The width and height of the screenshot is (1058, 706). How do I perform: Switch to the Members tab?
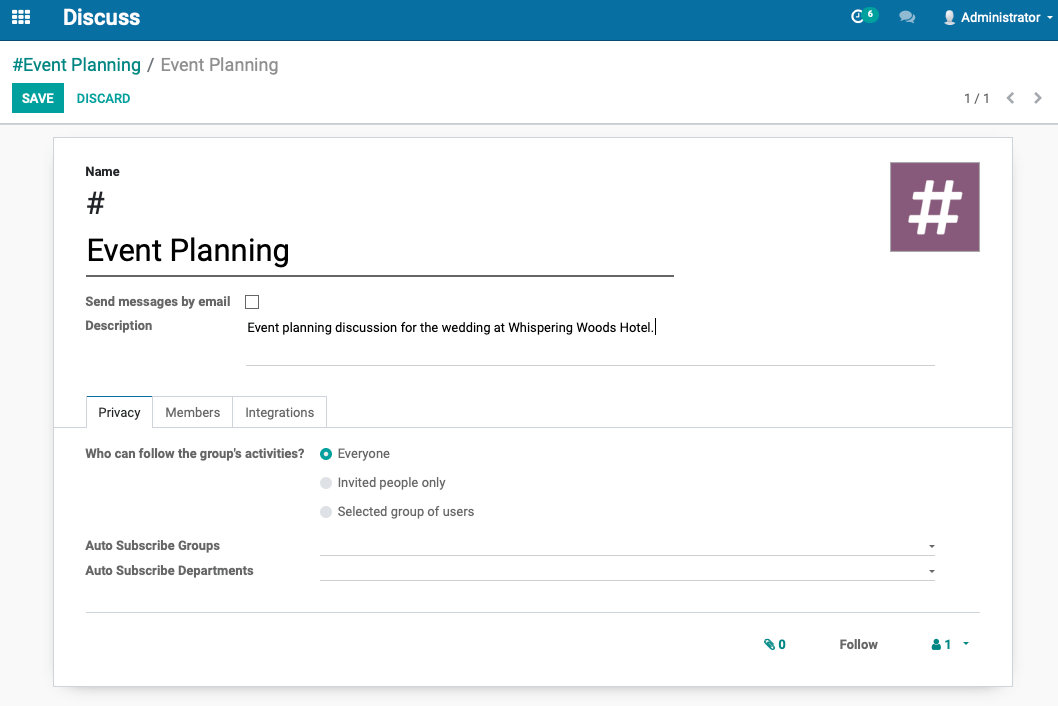click(x=192, y=412)
